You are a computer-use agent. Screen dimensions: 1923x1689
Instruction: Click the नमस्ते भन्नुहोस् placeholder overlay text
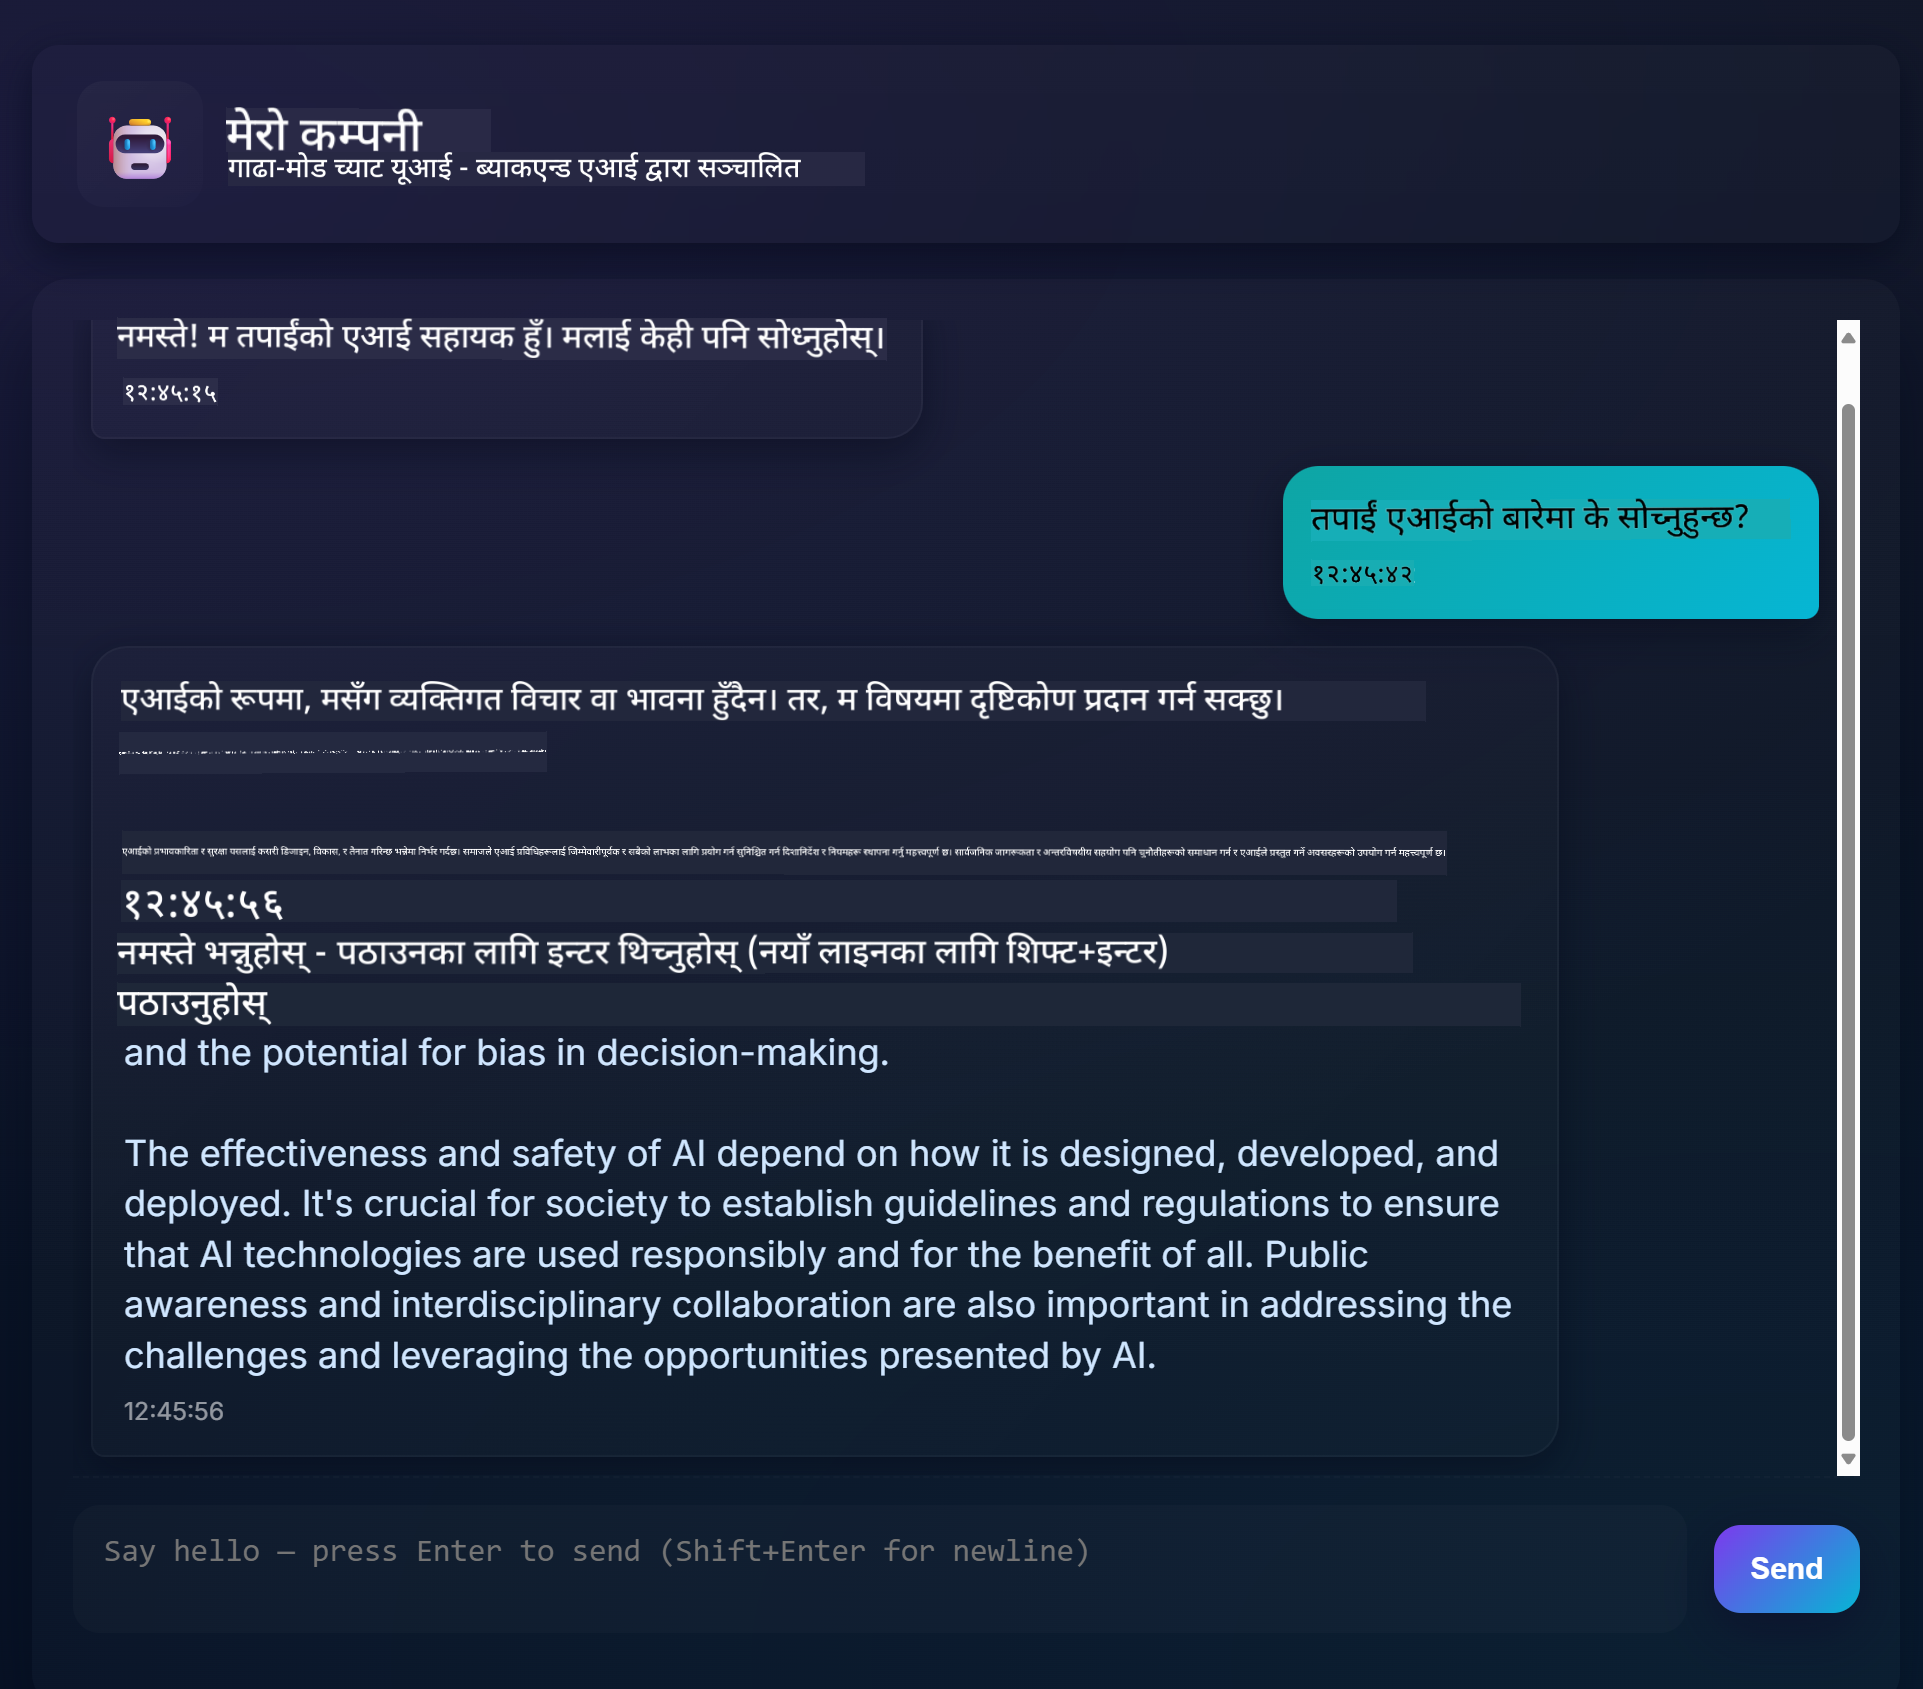pyautogui.click(x=642, y=952)
